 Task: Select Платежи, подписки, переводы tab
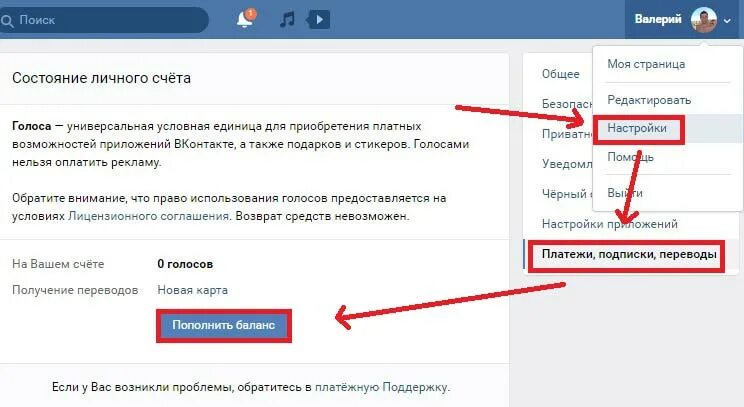click(629, 254)
